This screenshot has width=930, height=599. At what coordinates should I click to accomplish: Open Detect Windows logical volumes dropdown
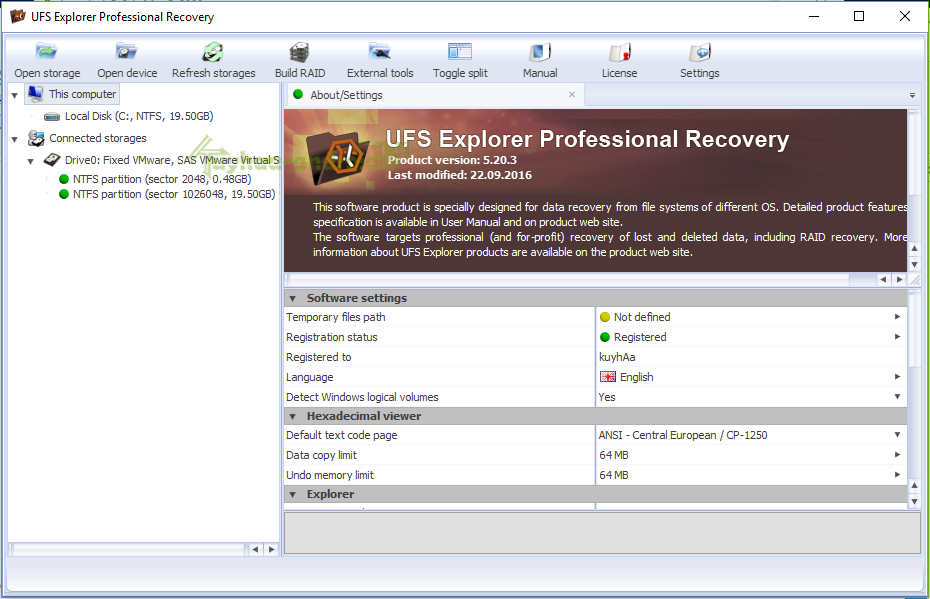897,396
